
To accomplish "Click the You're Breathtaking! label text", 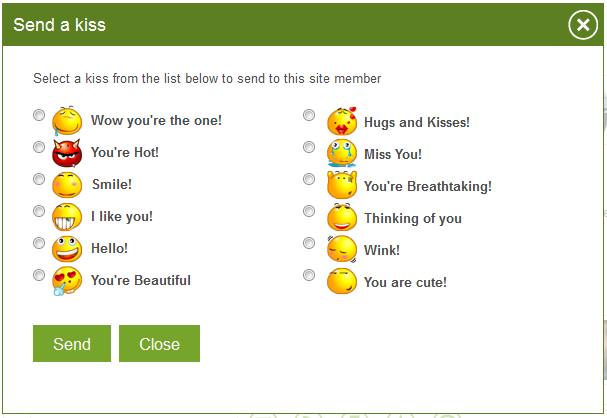I will (428, 186).
